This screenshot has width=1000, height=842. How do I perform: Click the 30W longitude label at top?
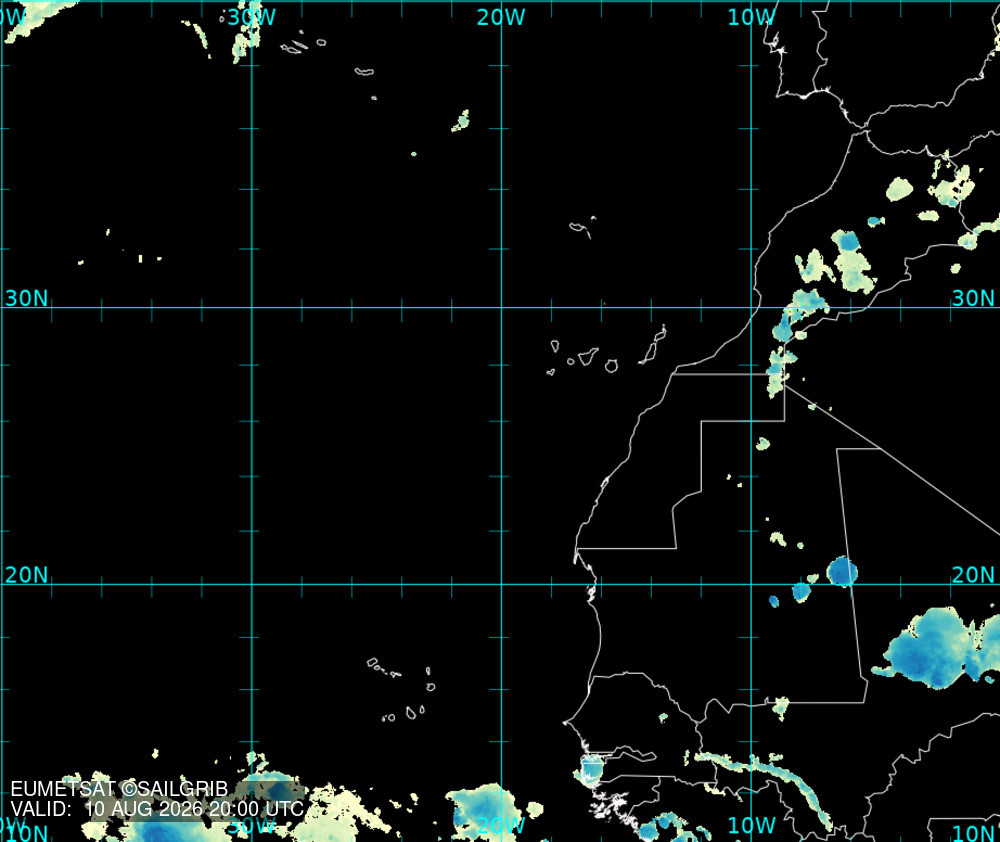pos(252,17)
